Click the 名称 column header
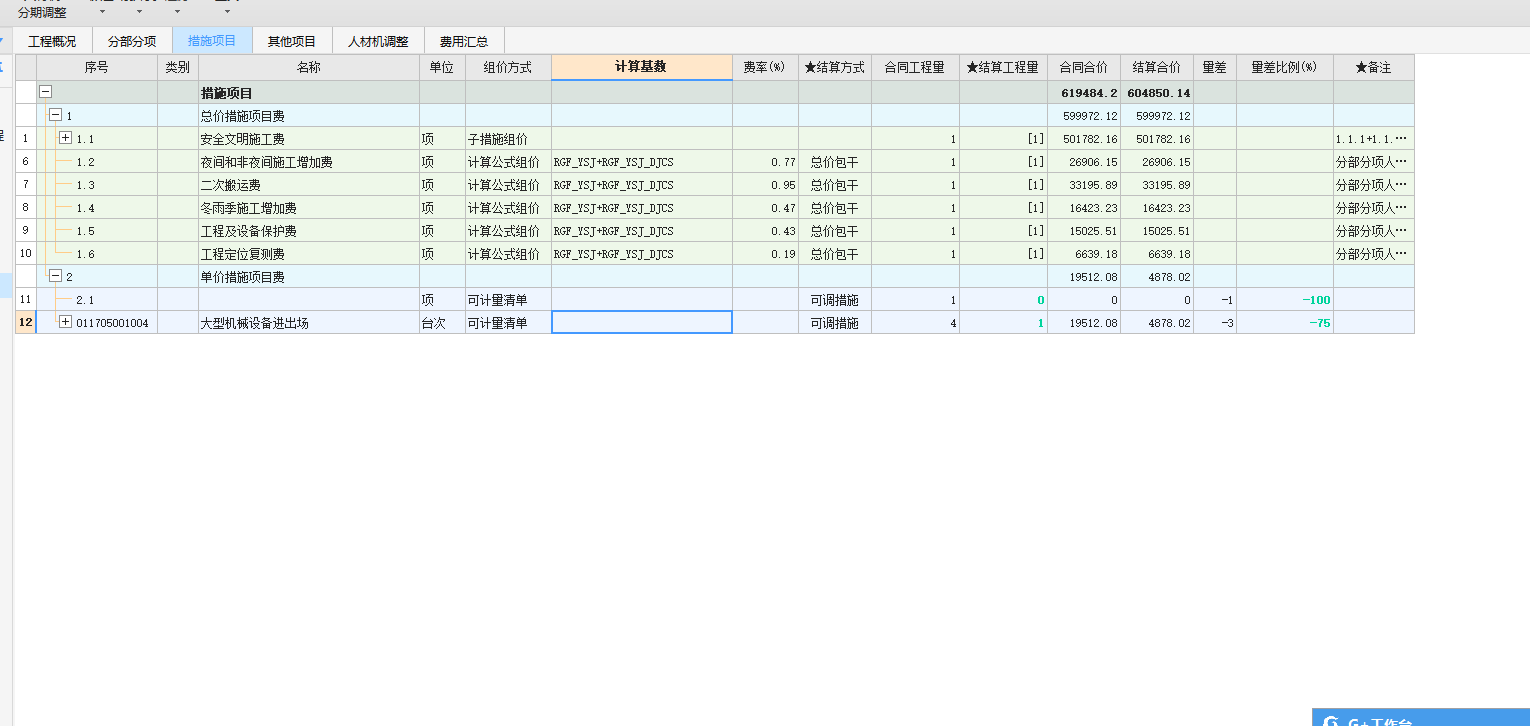This screenshot has width=1530, height=726. [x=309, y=67]
